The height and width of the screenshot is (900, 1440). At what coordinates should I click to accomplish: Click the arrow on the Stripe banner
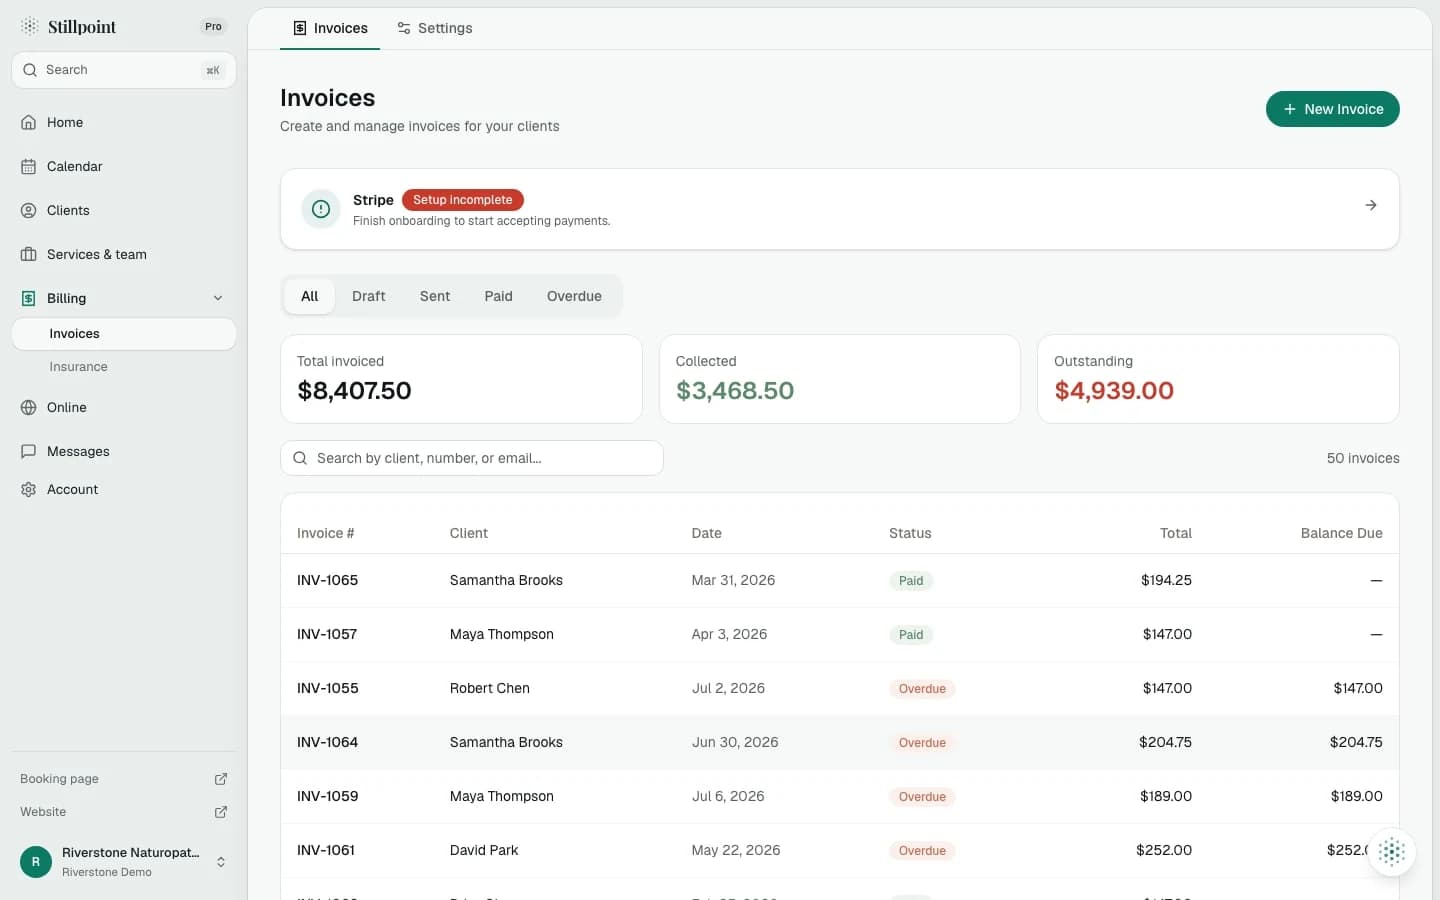click(x=1371, y=205)
